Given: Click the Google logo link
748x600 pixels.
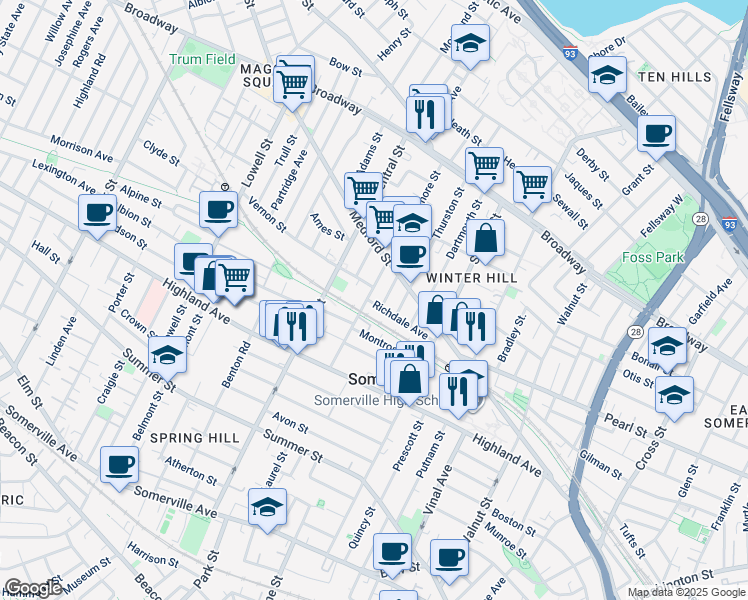Looking at the screenshot, I should point(33,588).
